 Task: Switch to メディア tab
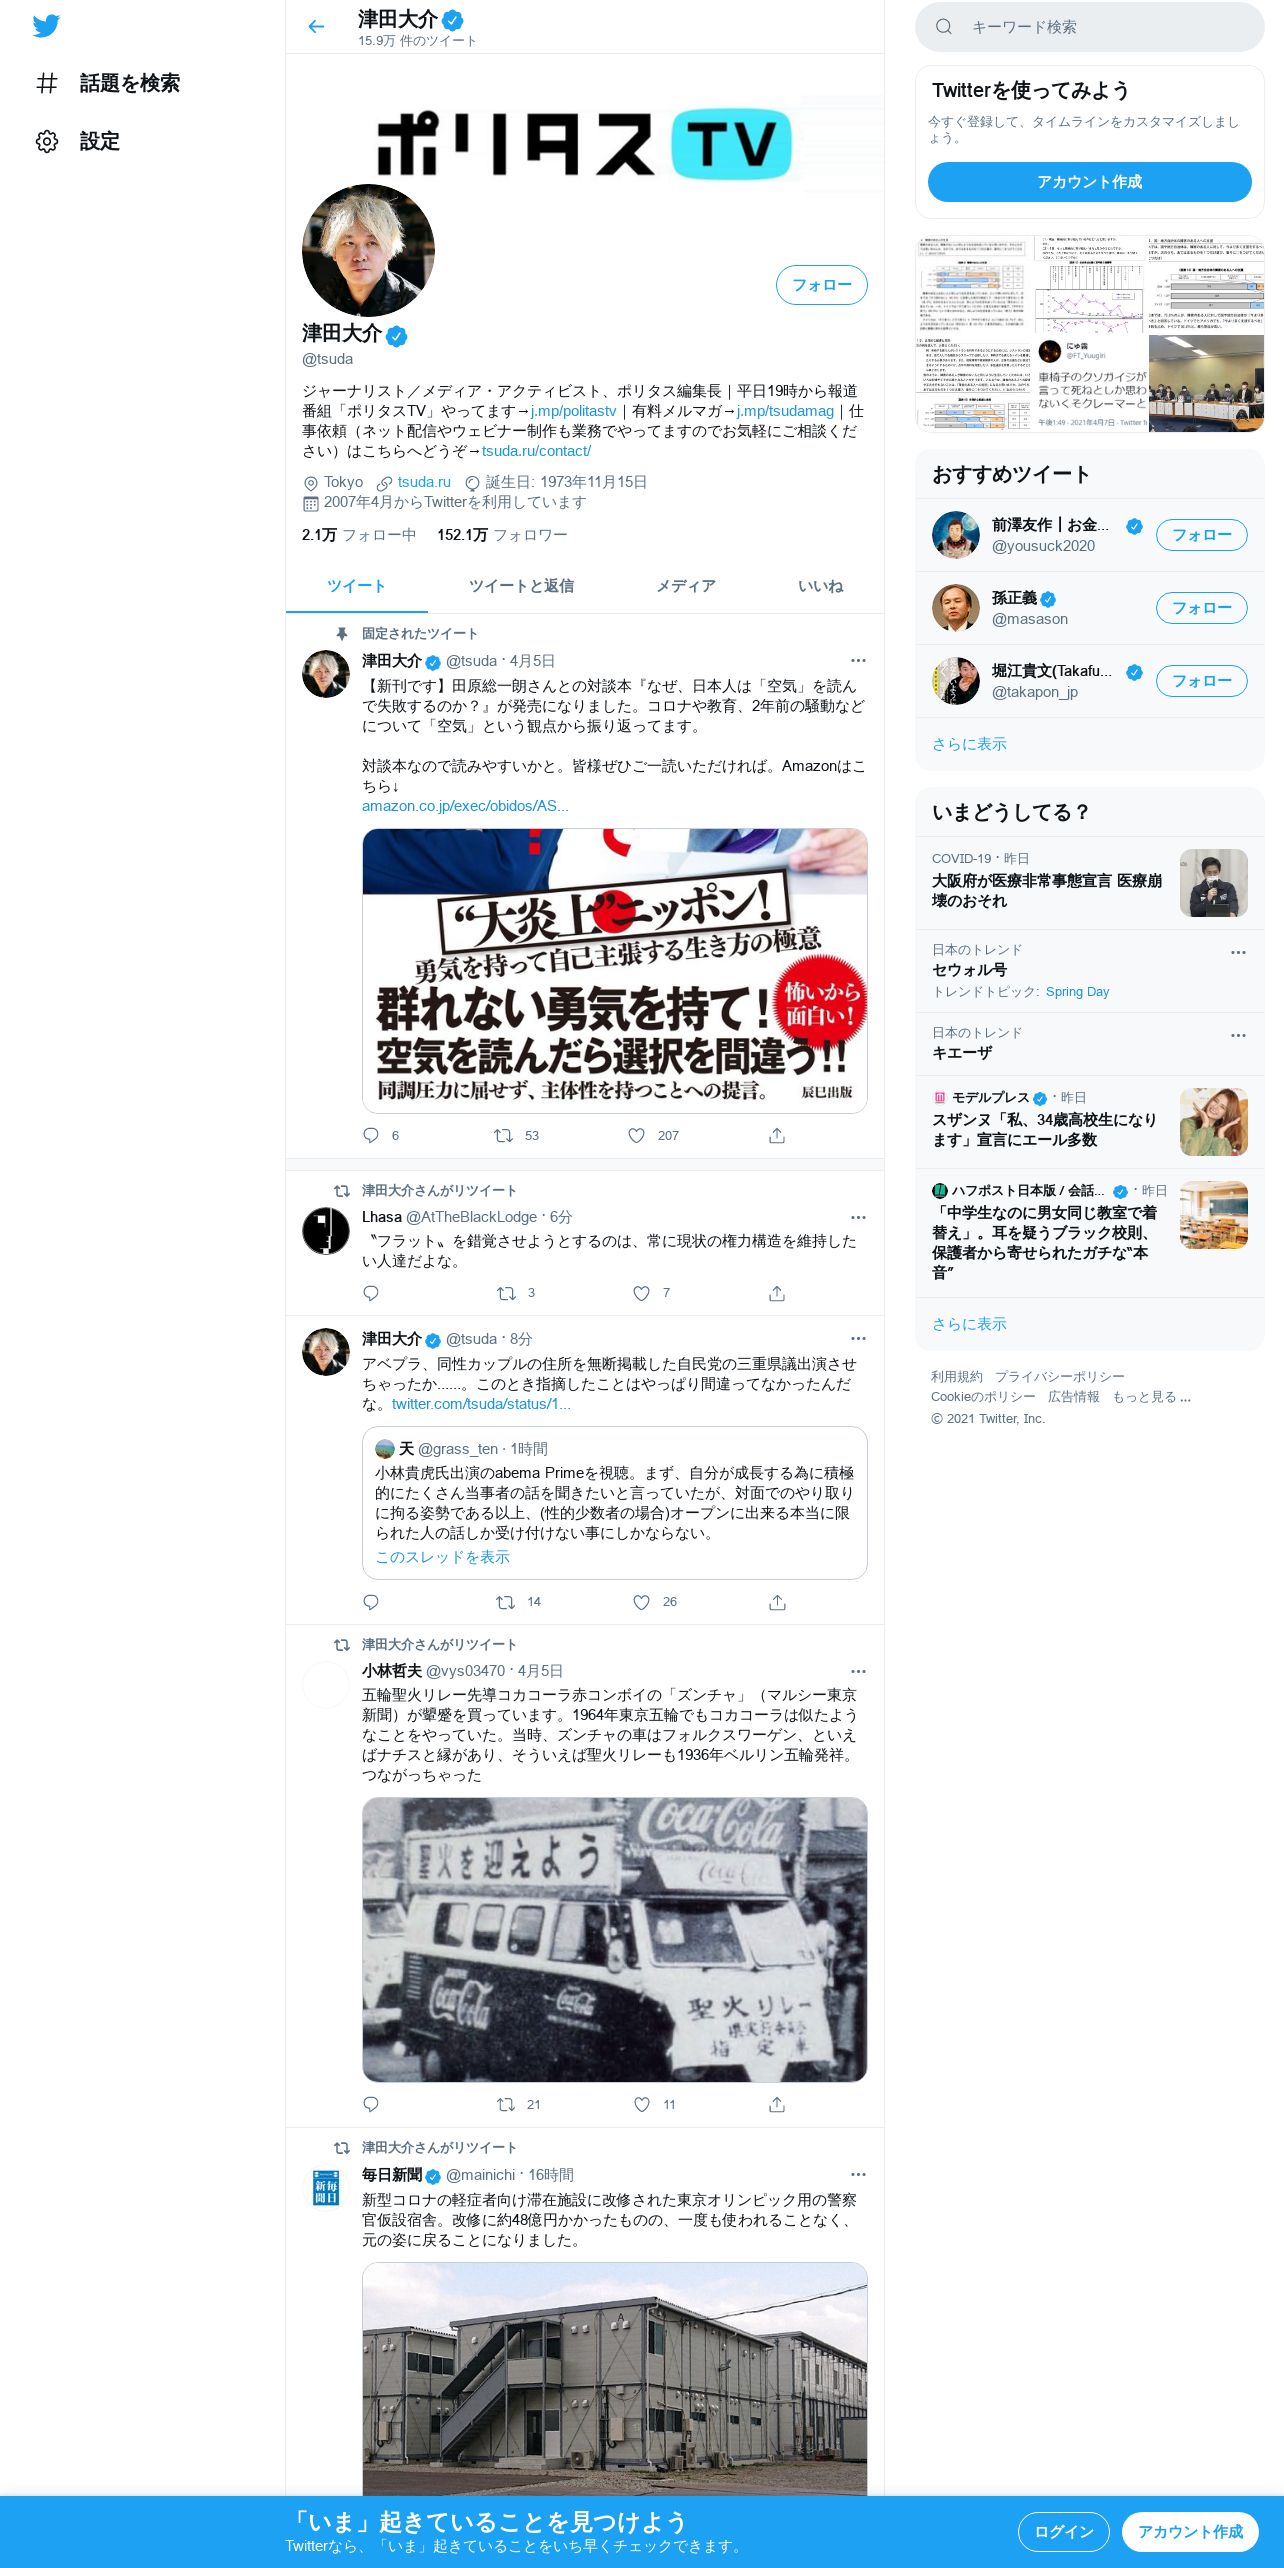pyautogui.click(x=686, y=586)
